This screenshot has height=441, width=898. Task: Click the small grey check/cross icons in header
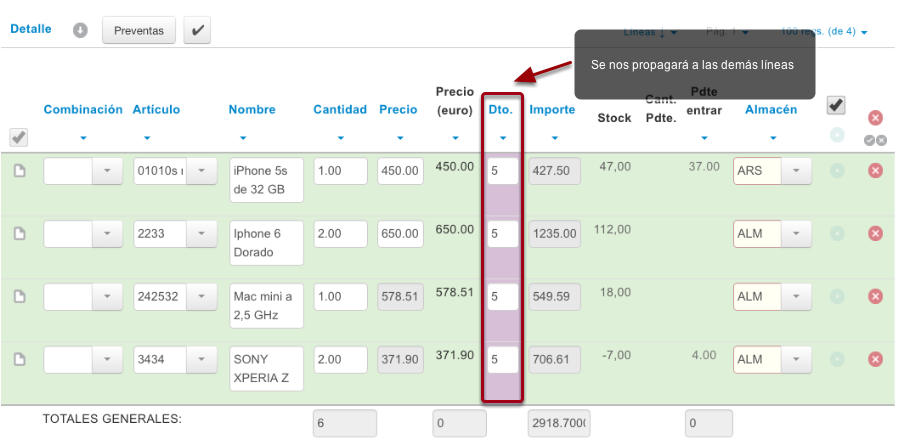(x=875, y=140)
